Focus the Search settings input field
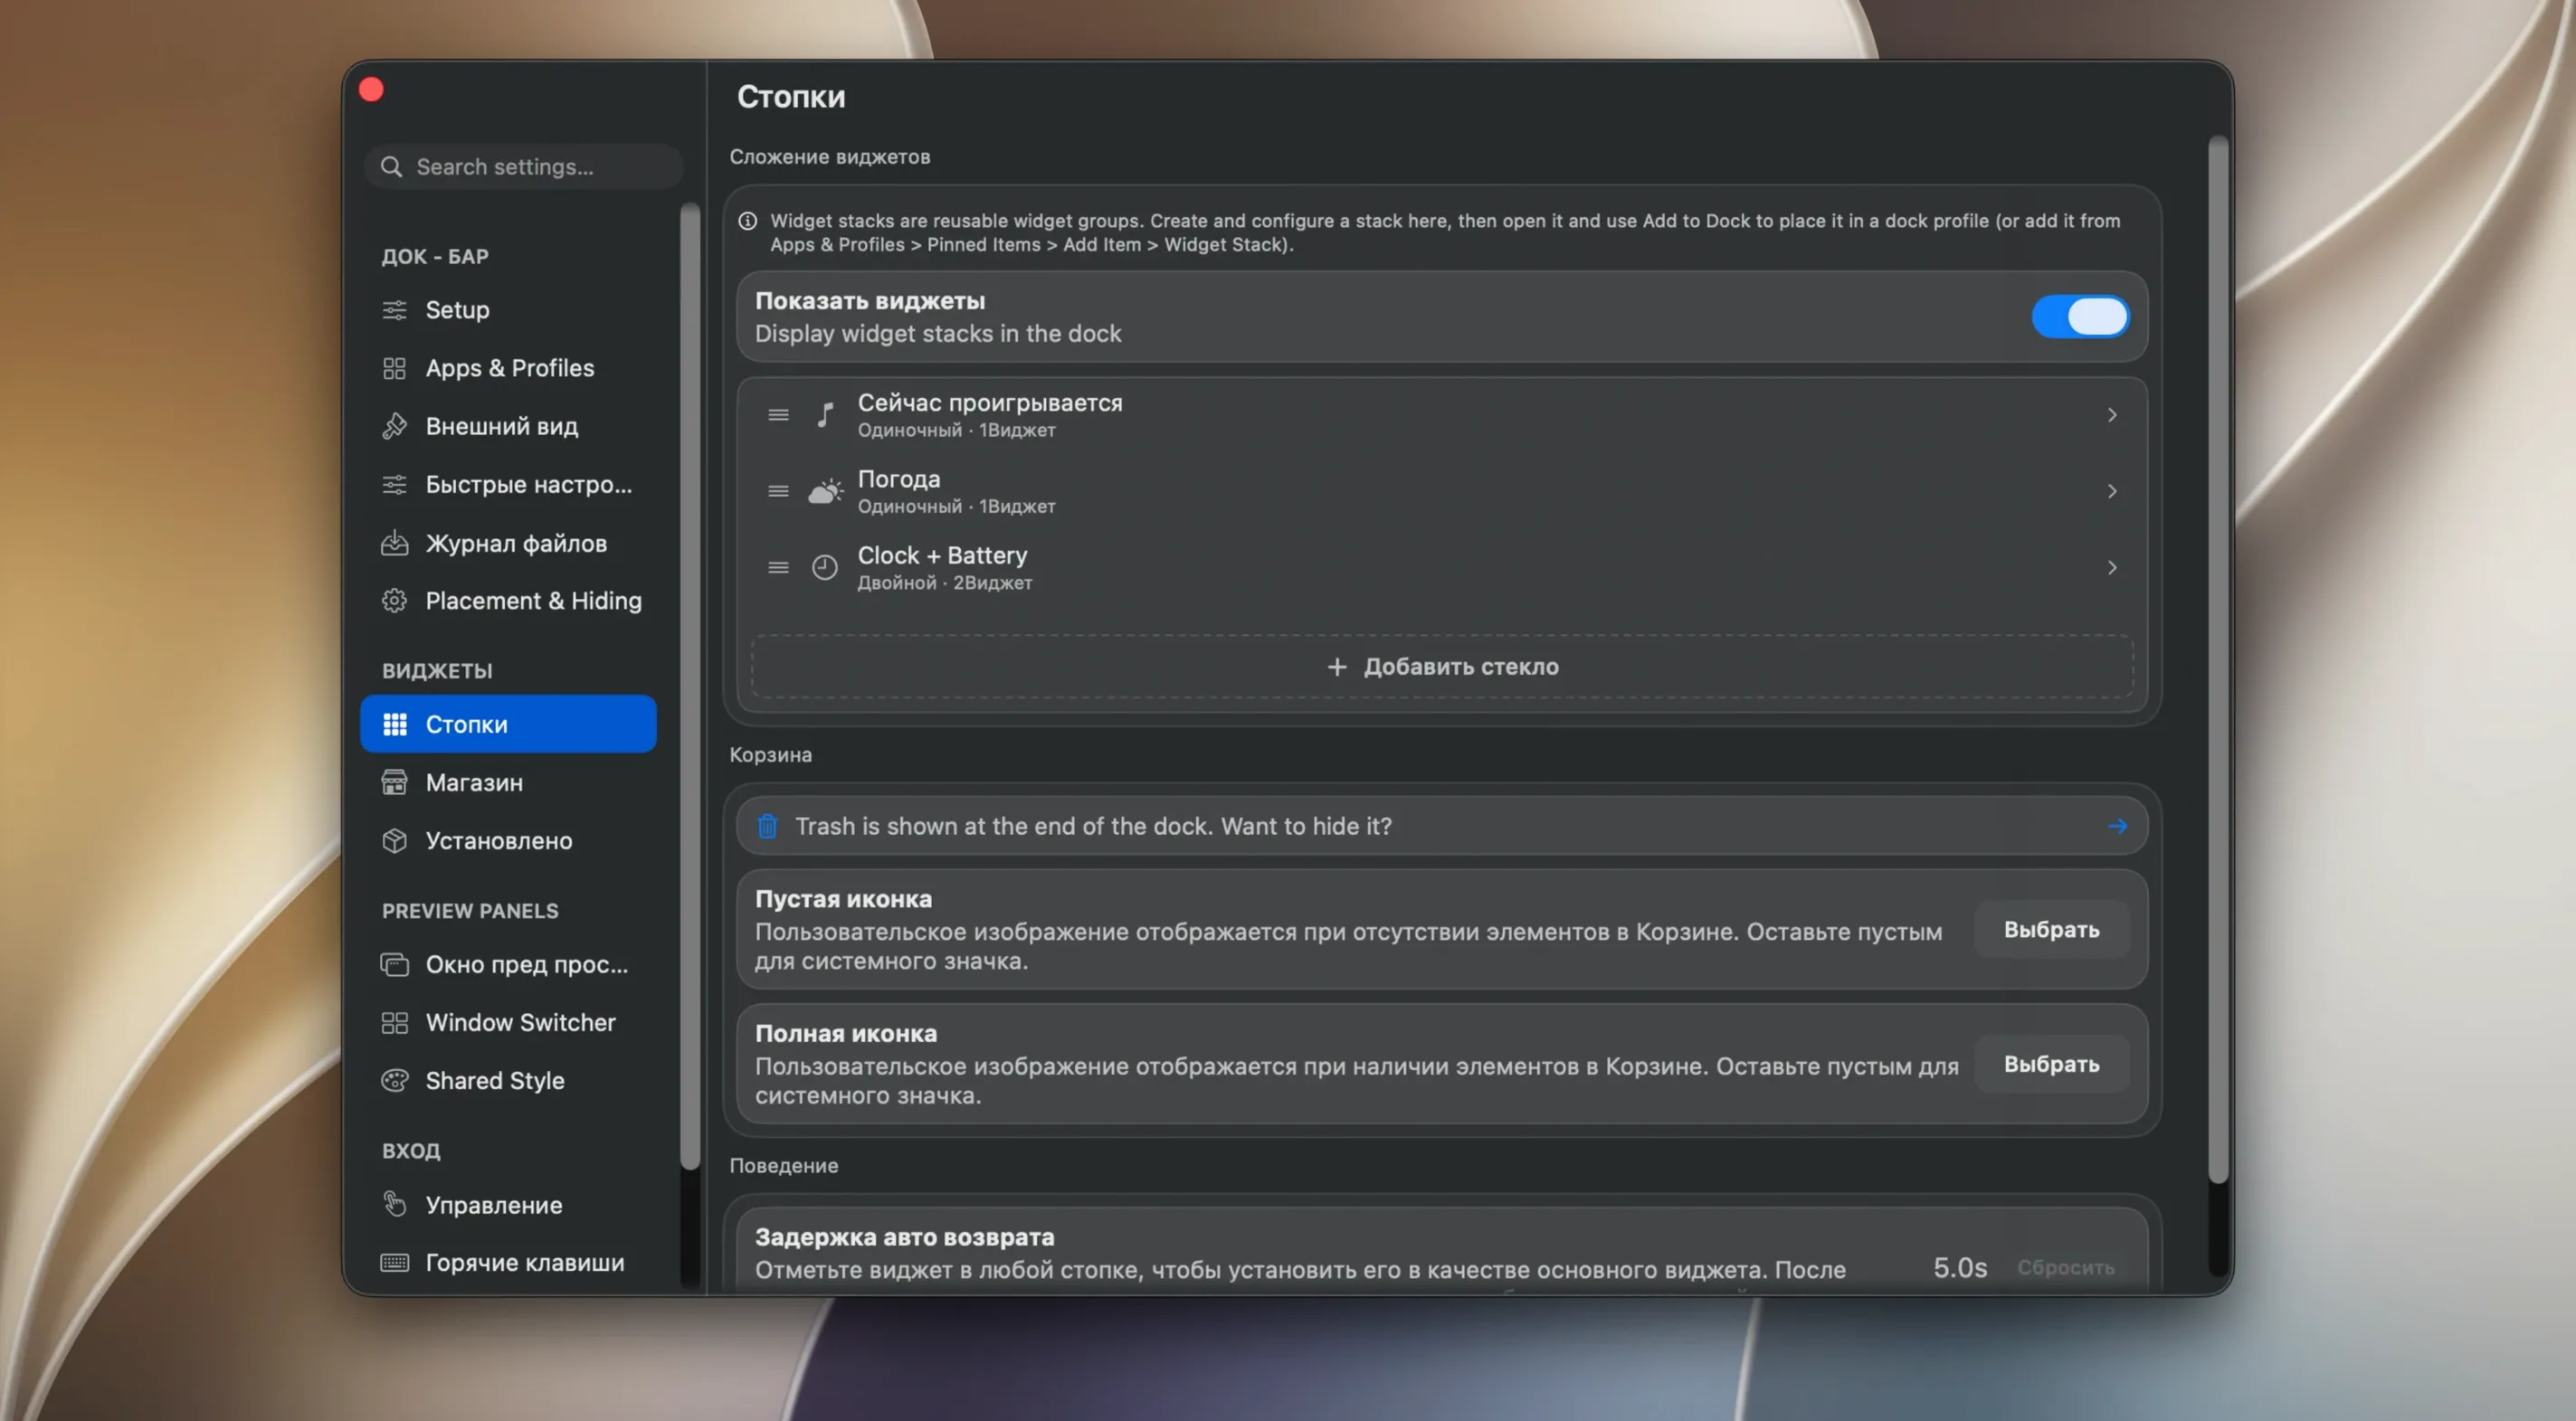The height and width of the screenshot is (1421, 2576). coord(523,167)
